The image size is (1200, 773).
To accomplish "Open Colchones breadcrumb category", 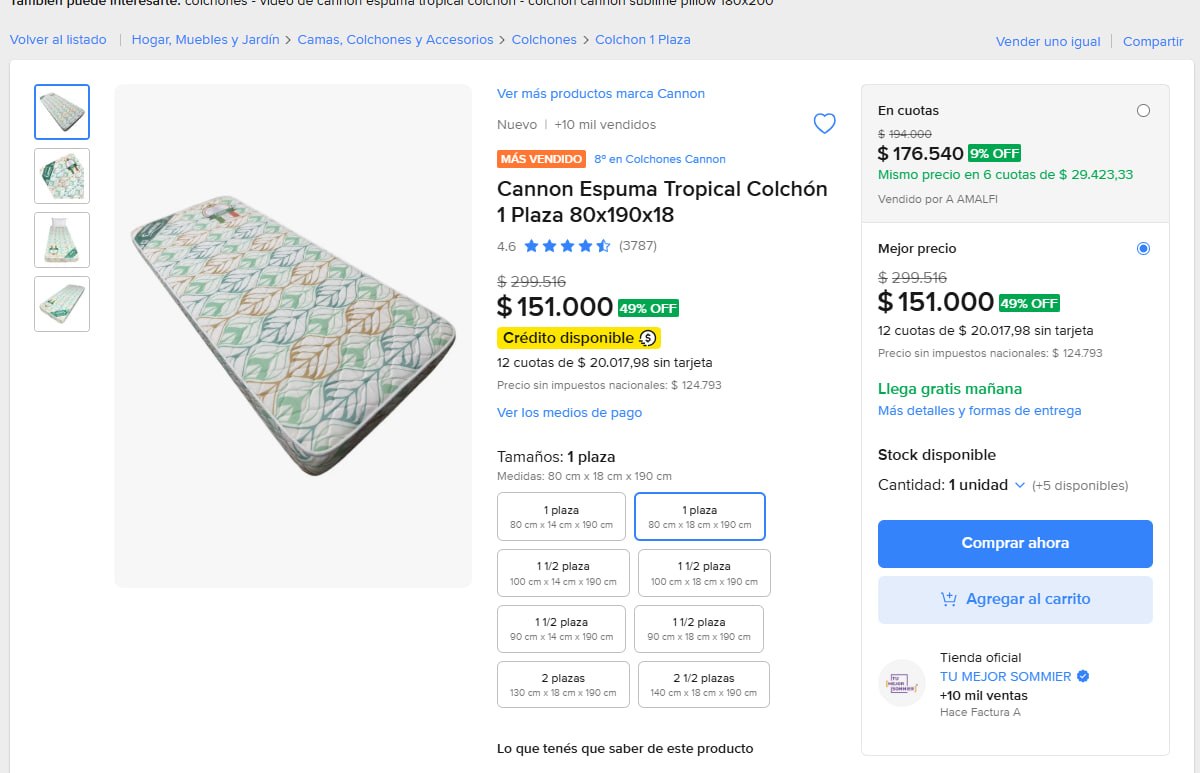I will (544, 40).
